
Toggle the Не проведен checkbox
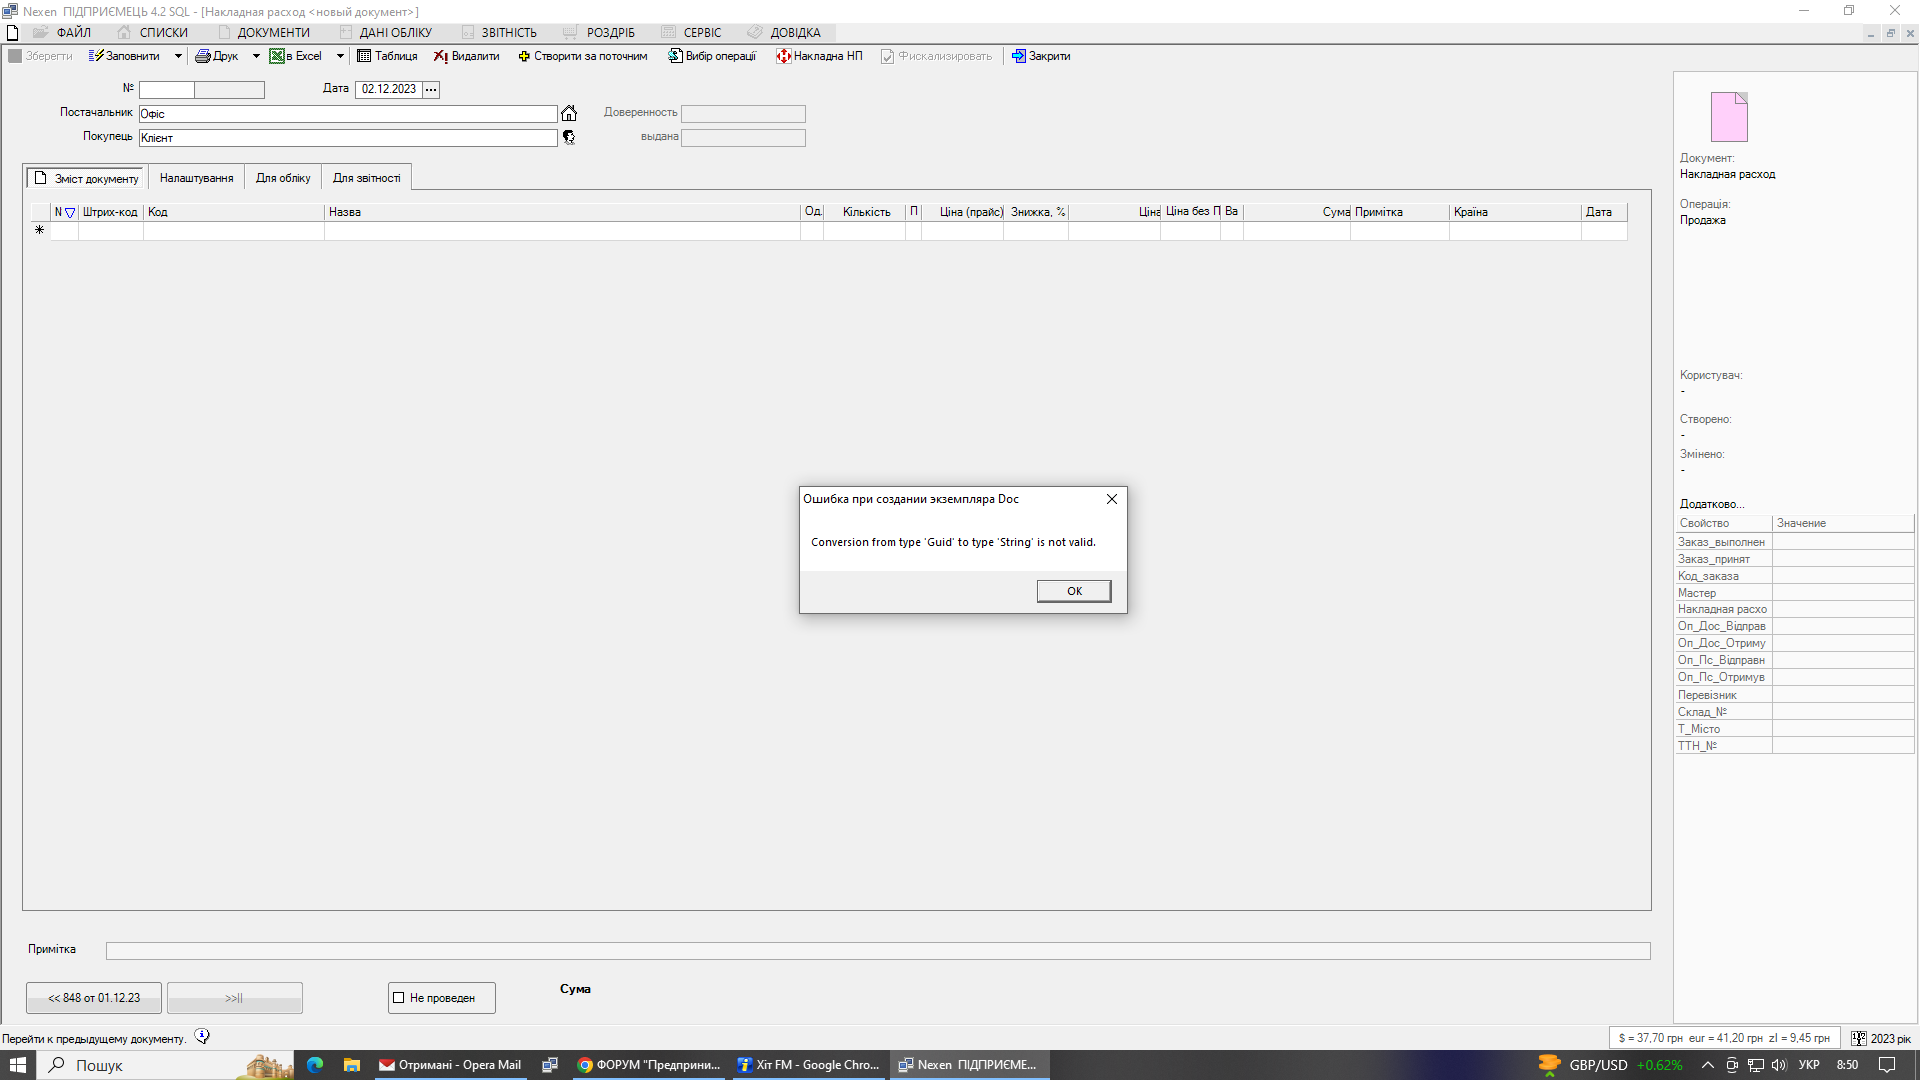399,998
